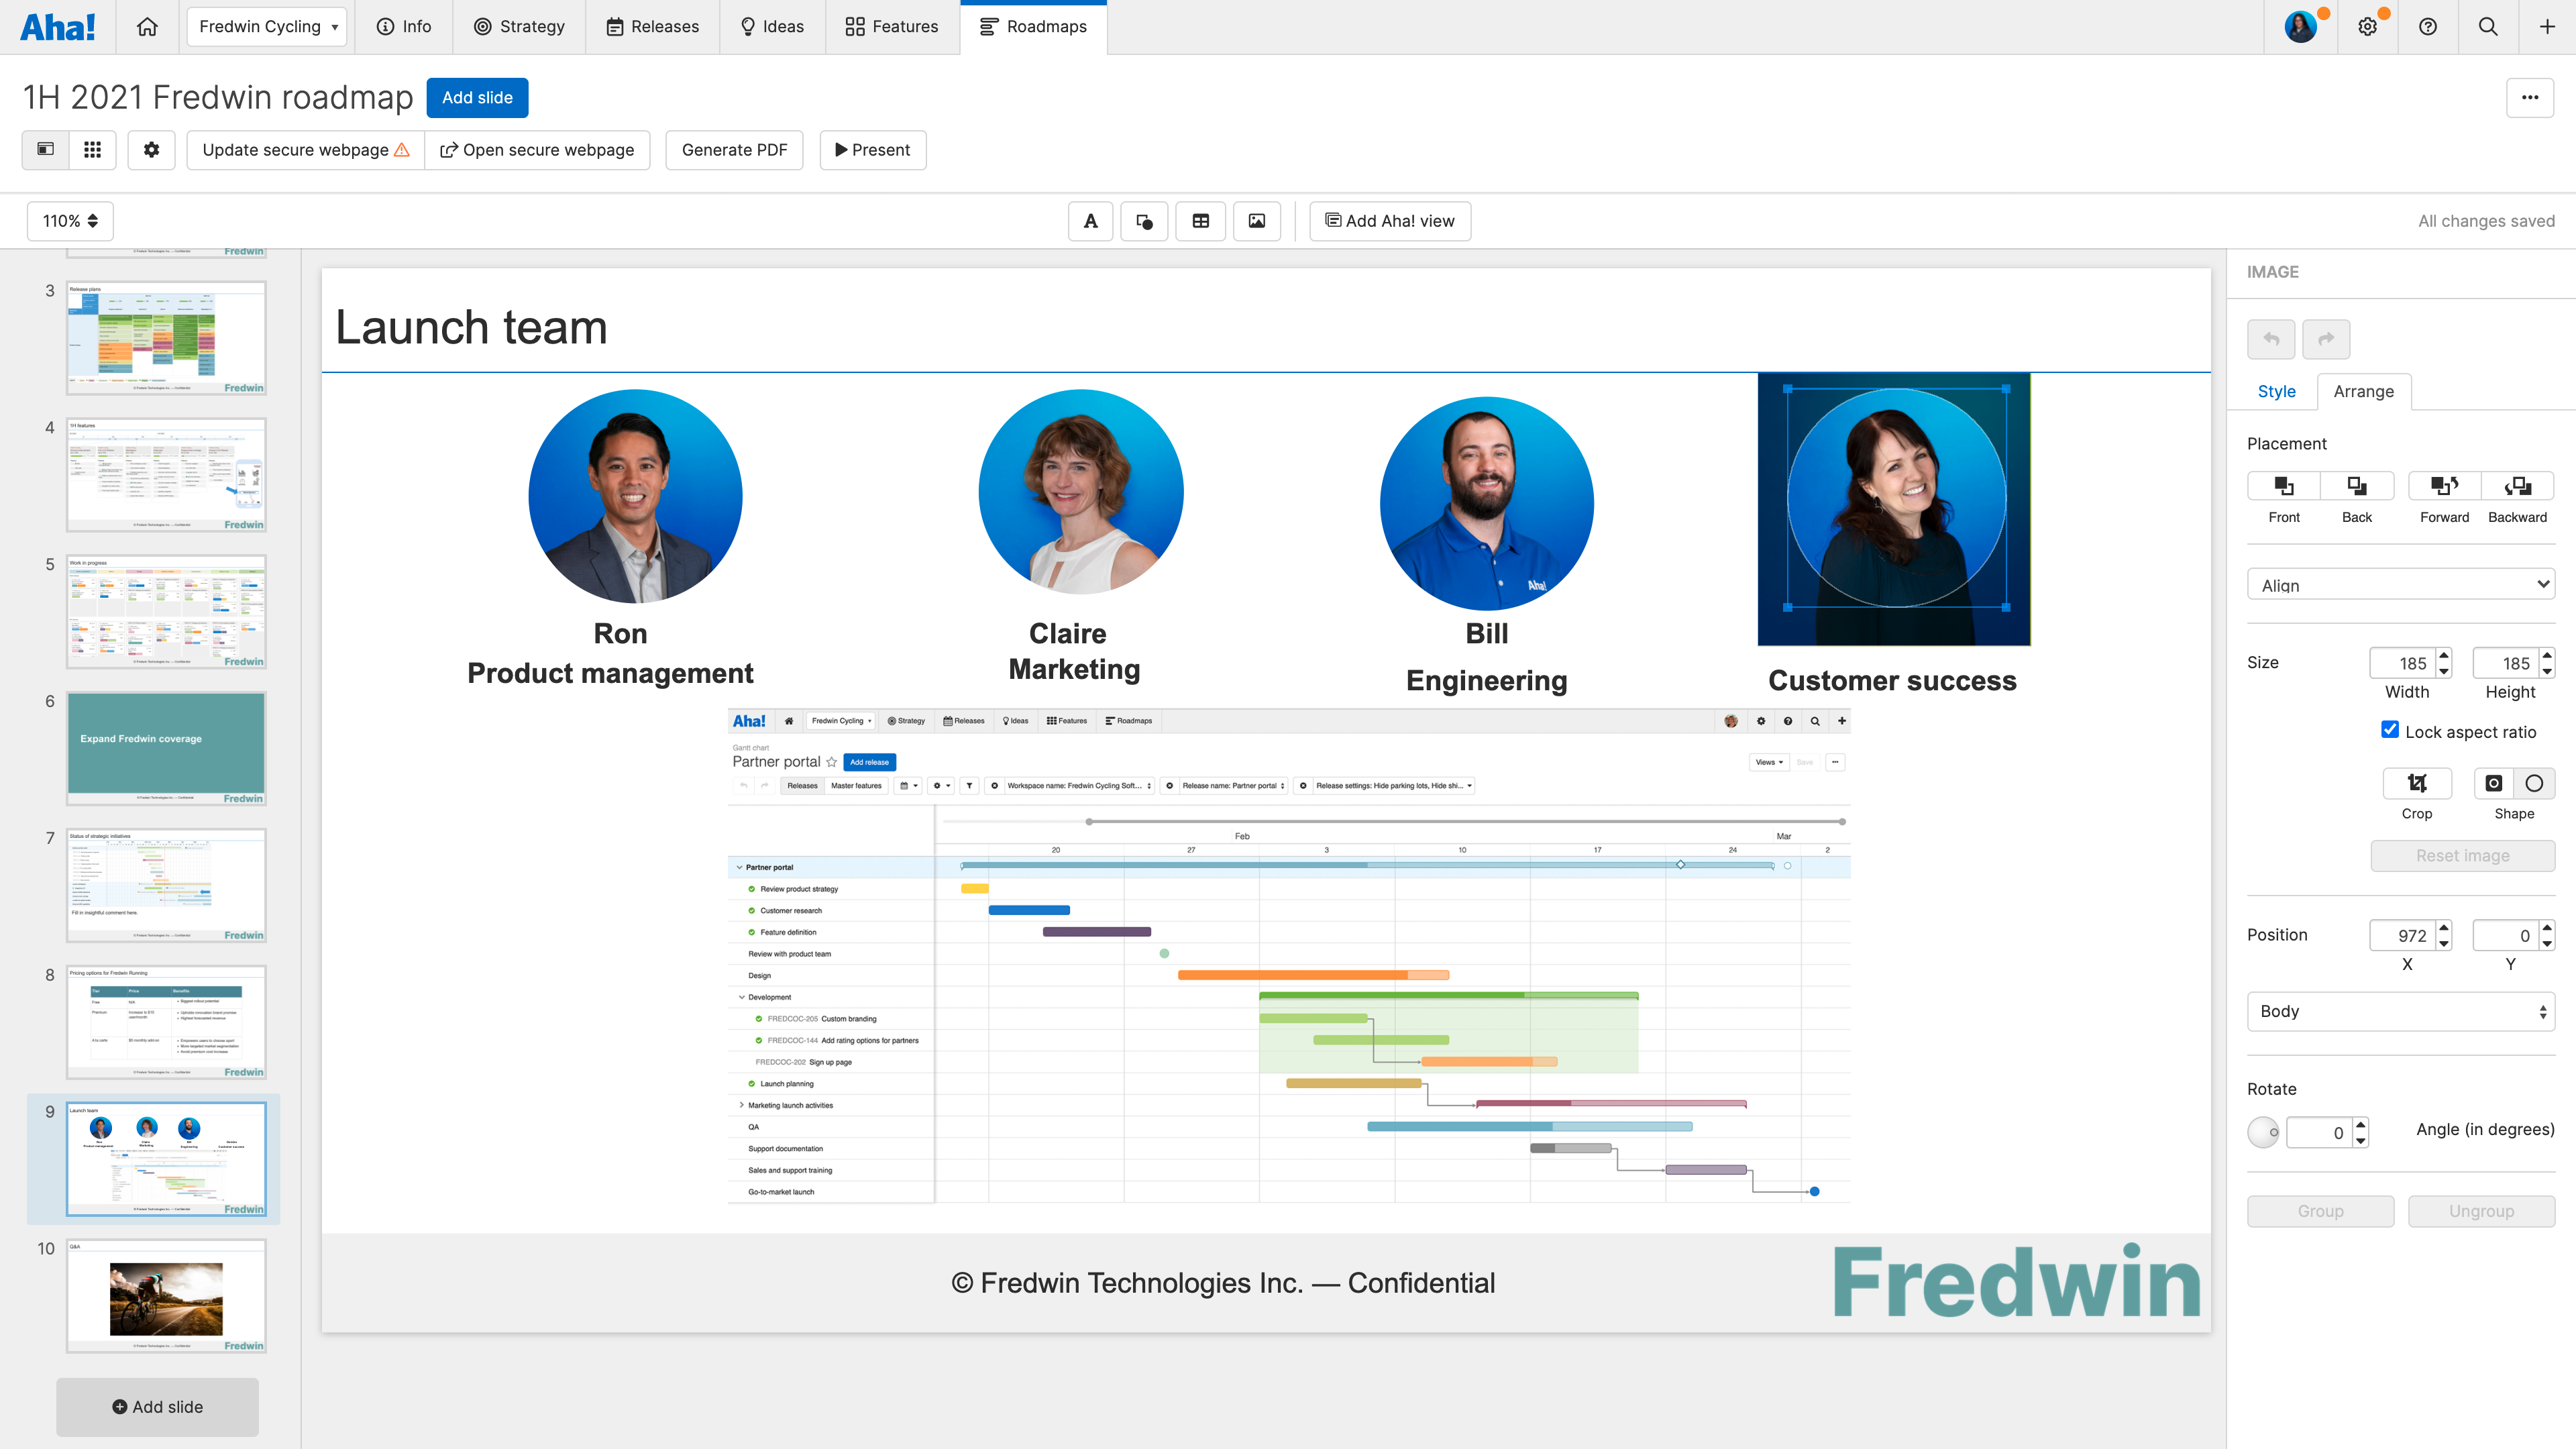The width and height of the screenshot is (2576, 1449).
Task: Select the Crop image tool
Action: pos(2417,783)
